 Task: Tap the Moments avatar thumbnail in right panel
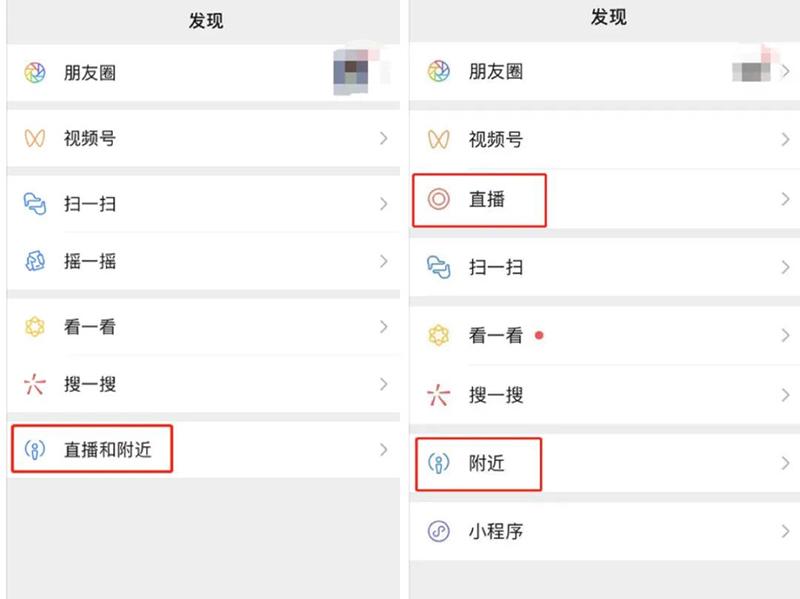(x=752, y=70)
